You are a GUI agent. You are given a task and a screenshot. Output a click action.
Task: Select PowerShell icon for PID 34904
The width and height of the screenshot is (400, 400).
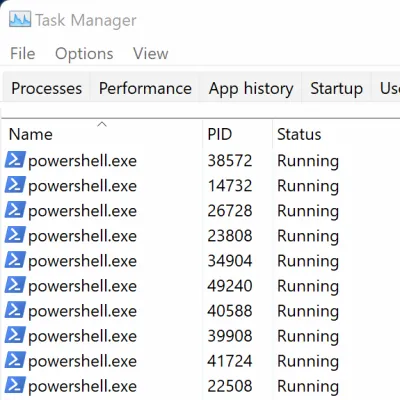click(15, 260)
